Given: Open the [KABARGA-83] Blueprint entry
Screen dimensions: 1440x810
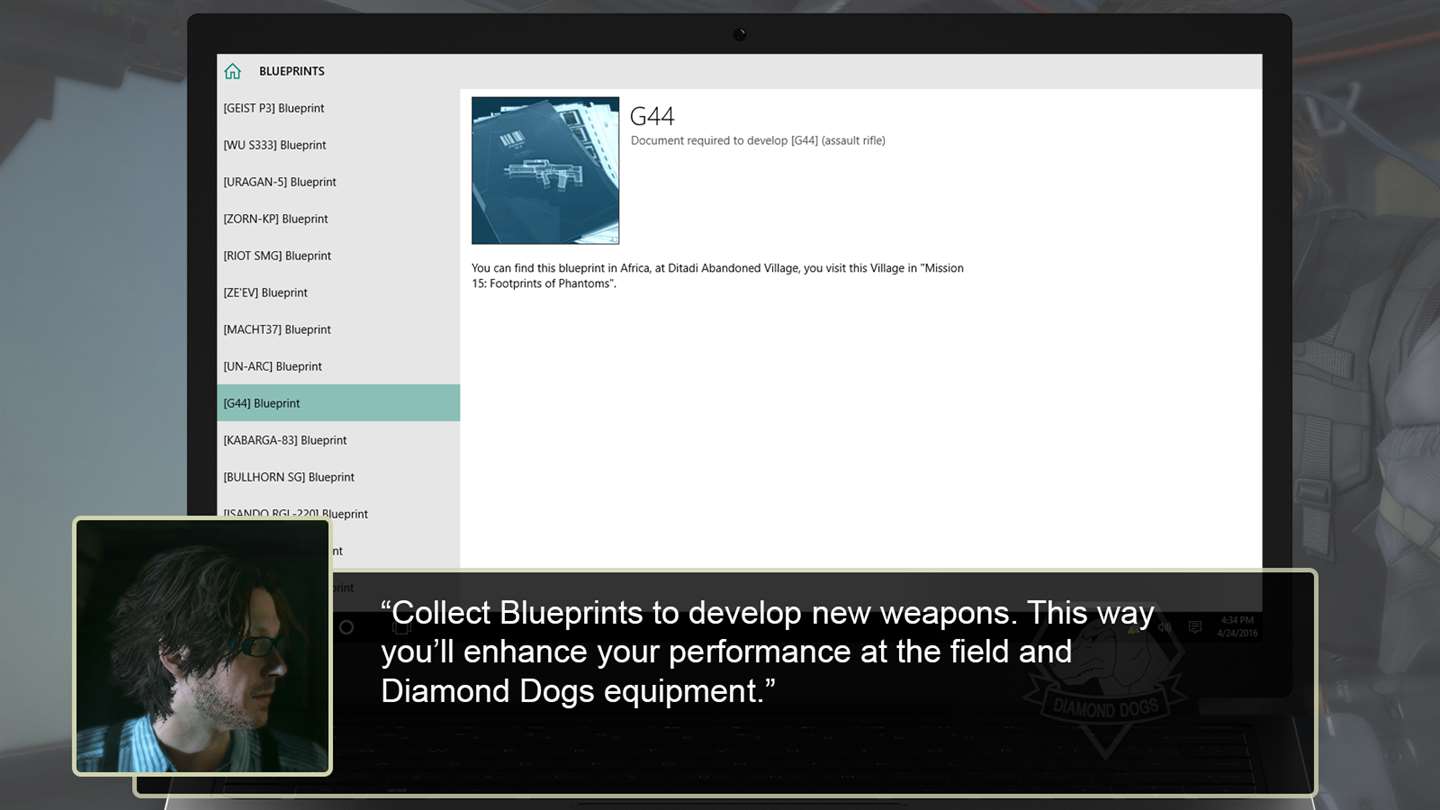Looking at the screenshot, I should point(339,440).
